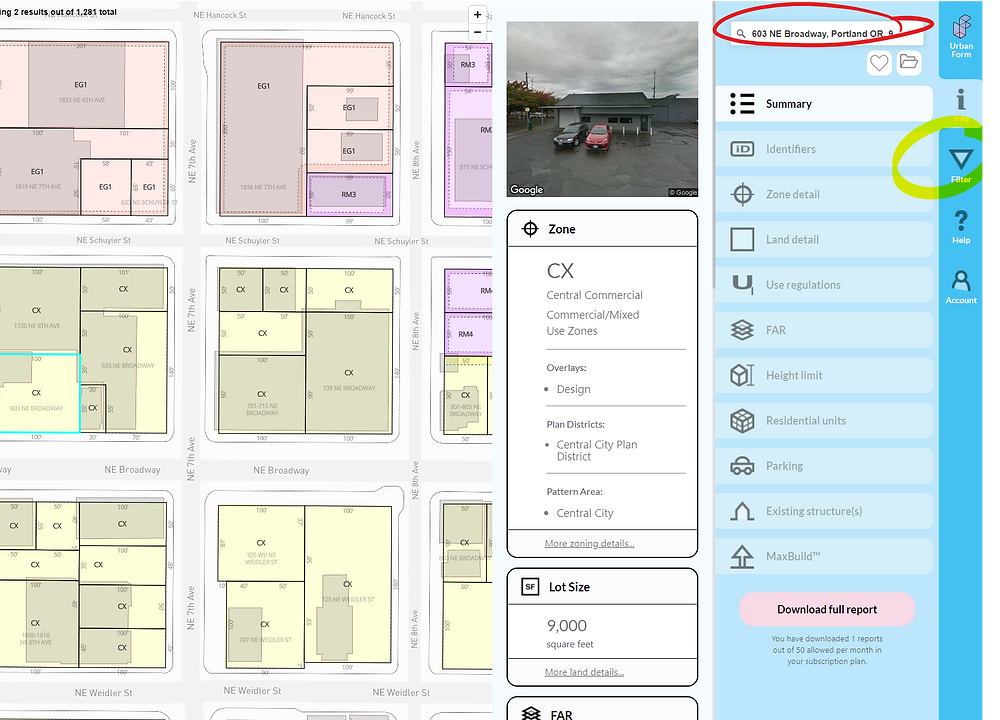This screenshot has height=720, width=1000.
Task: Select the Summary menu item
Action: click(824, 104)
